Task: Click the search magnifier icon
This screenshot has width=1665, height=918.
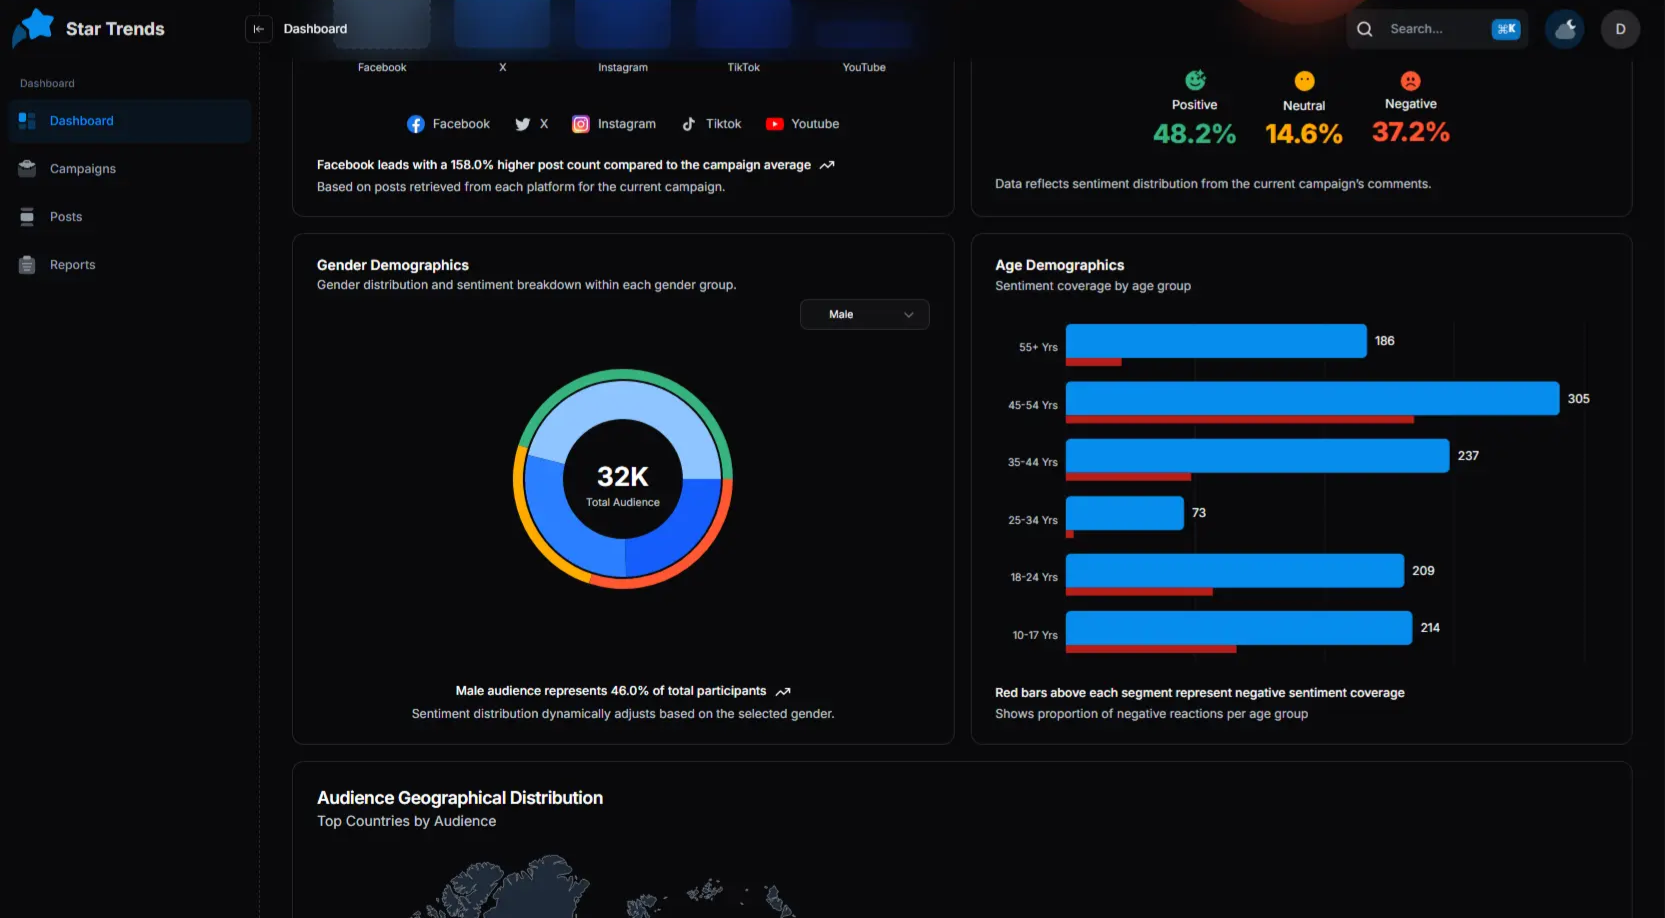Action: (x=1364, y=29)
